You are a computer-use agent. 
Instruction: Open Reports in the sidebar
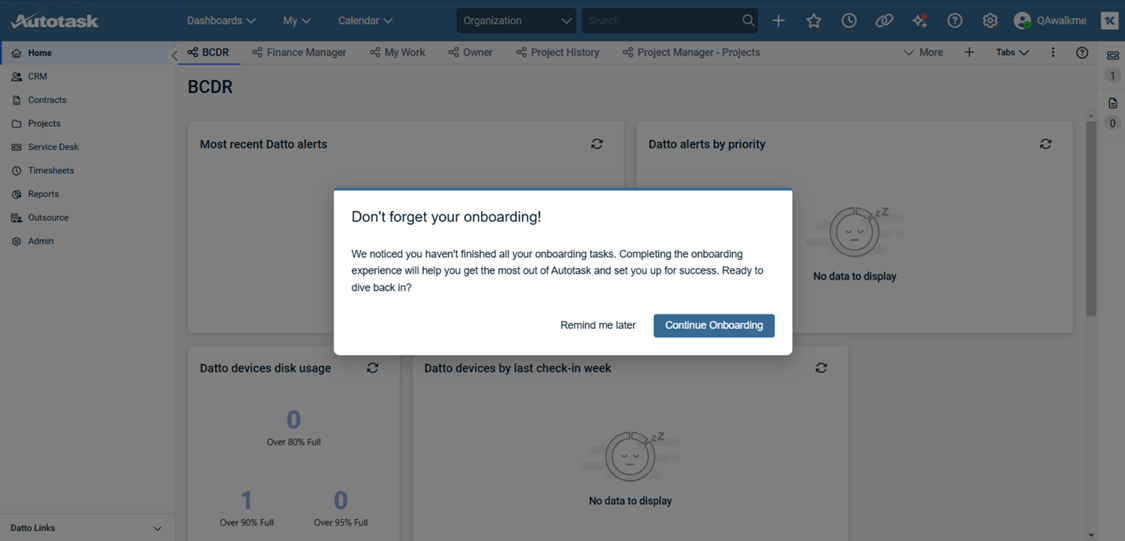88,194
